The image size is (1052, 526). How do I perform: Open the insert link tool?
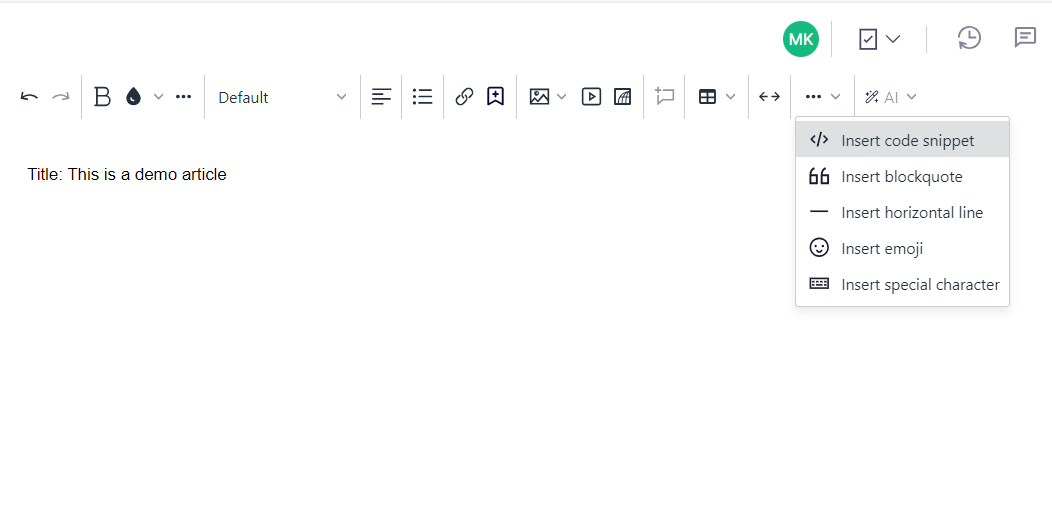tap(464, 97)
